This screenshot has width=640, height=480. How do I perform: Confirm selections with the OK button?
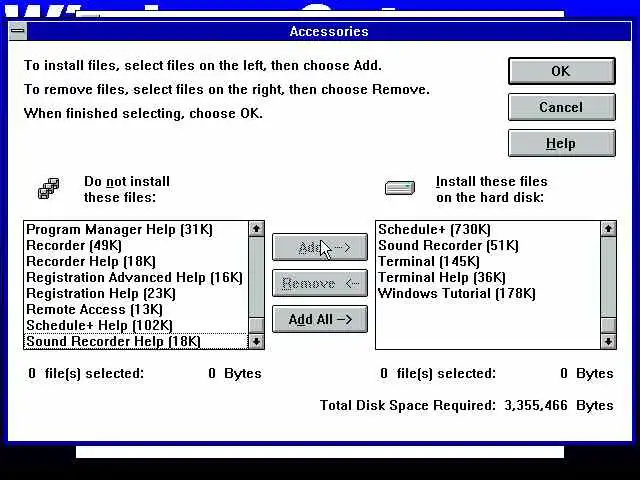(x=562, y=71)
